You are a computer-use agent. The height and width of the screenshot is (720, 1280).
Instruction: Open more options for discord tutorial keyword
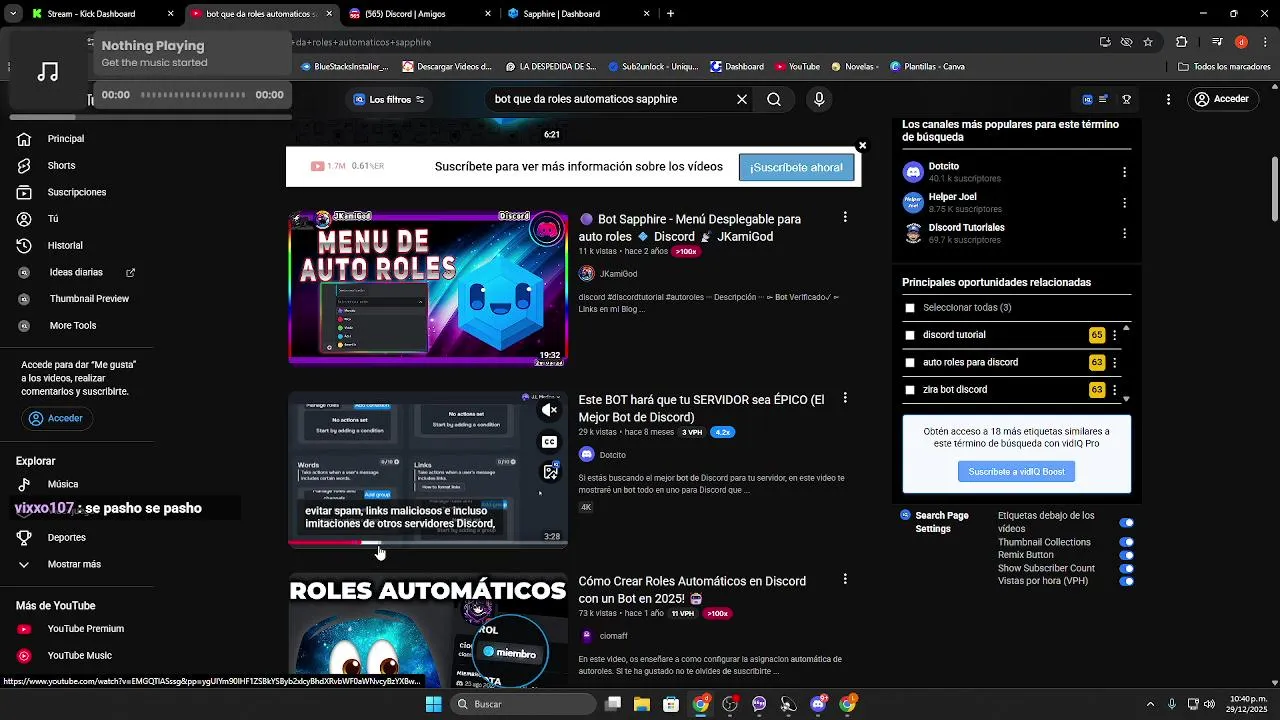[x=1114, y=335]
